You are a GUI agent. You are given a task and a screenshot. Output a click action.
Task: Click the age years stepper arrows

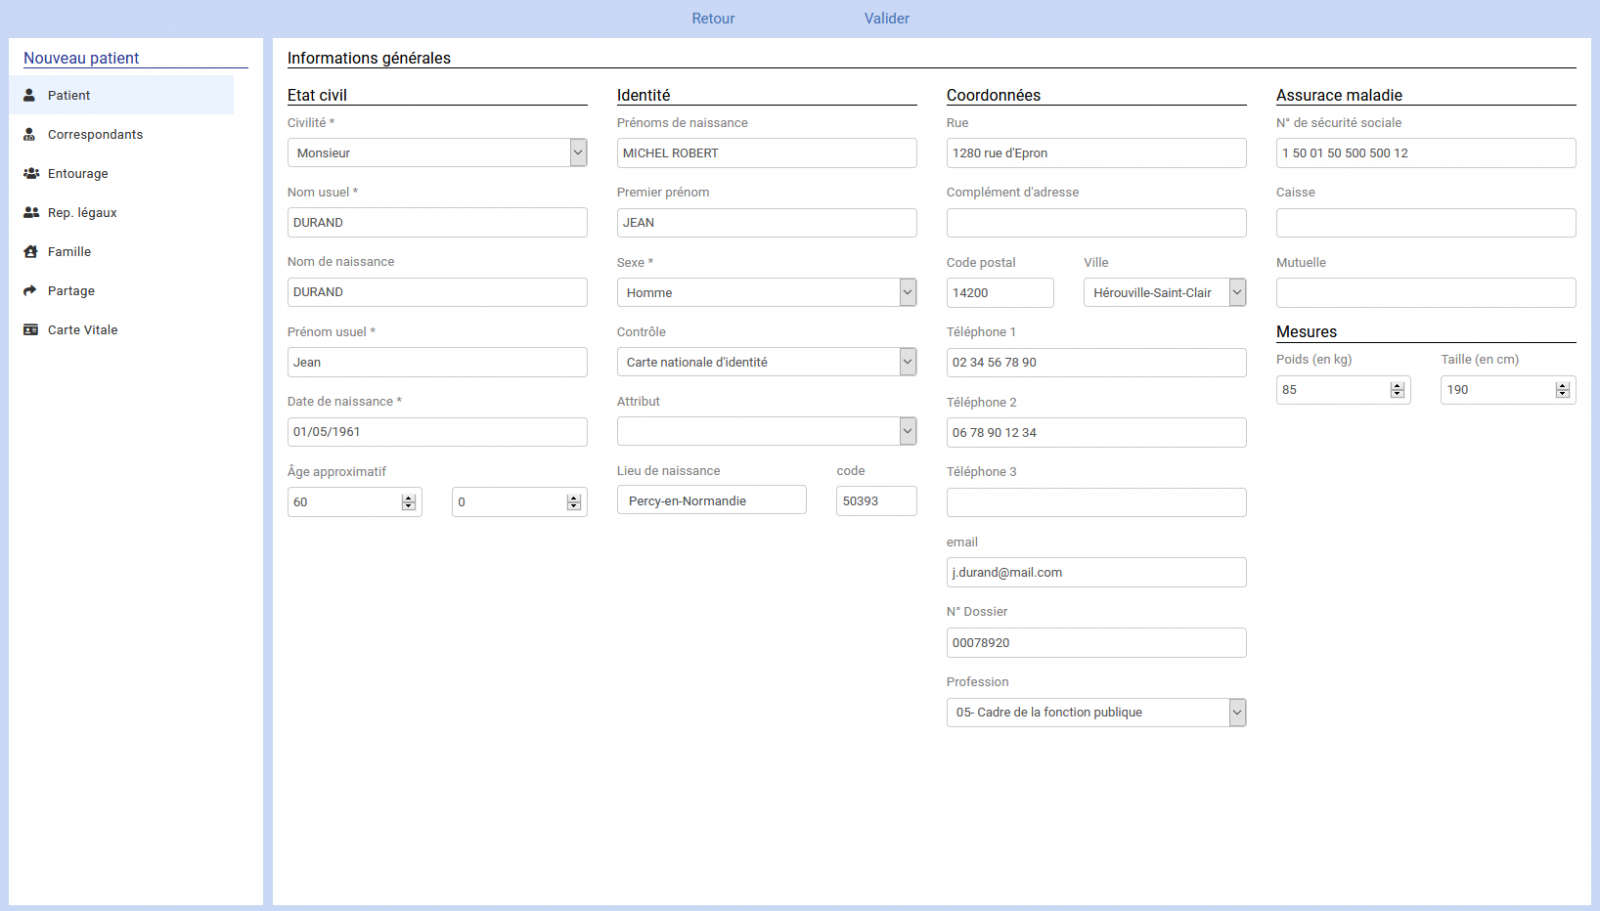(408, 502)
